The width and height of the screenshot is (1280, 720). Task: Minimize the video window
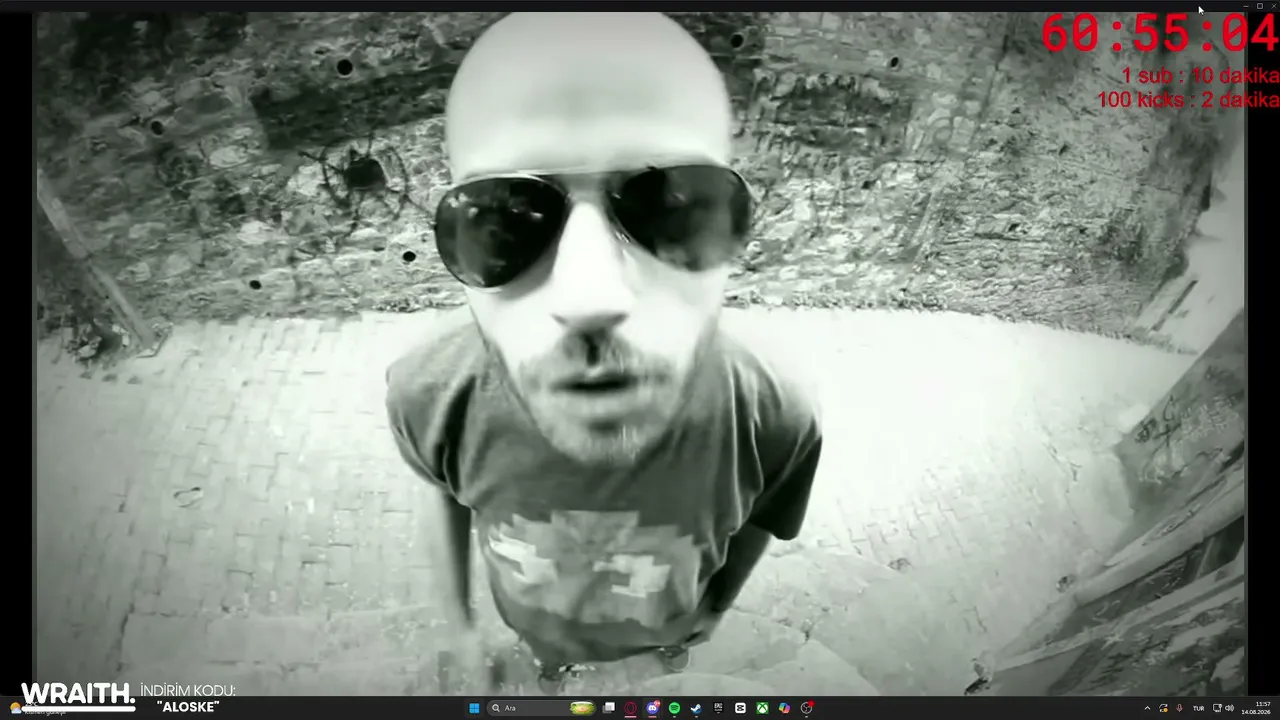[x=1245, y=6]
